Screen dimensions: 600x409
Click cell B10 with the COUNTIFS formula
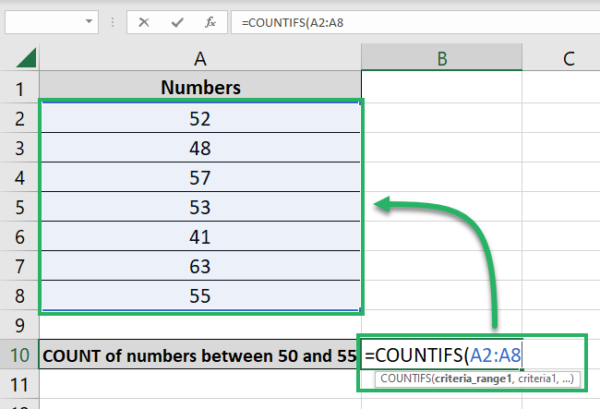442,355
